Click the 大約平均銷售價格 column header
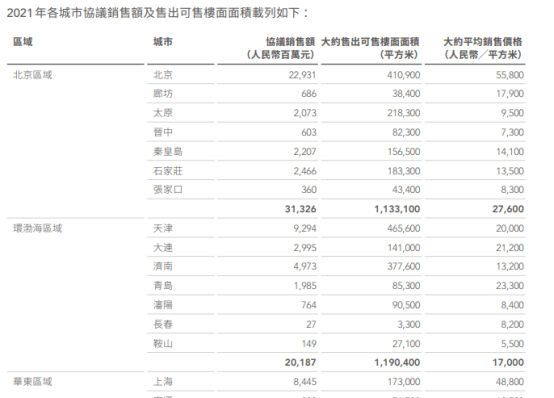Viewport: 554px width, 398px height. pyautogui.click(x=483, y=42)
